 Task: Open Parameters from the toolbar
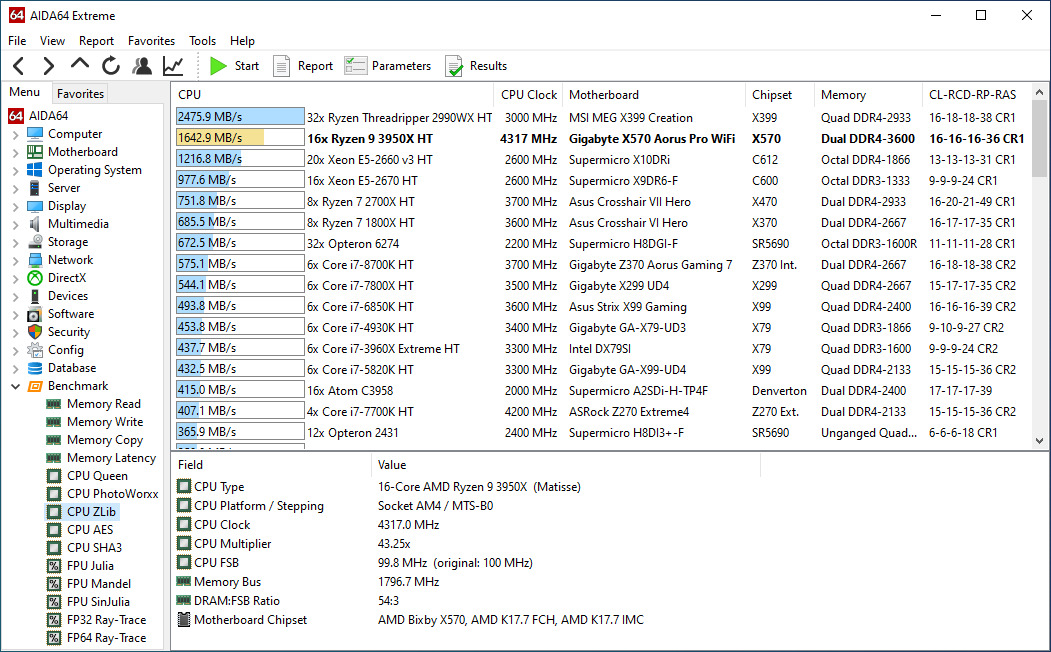point(388,66)
